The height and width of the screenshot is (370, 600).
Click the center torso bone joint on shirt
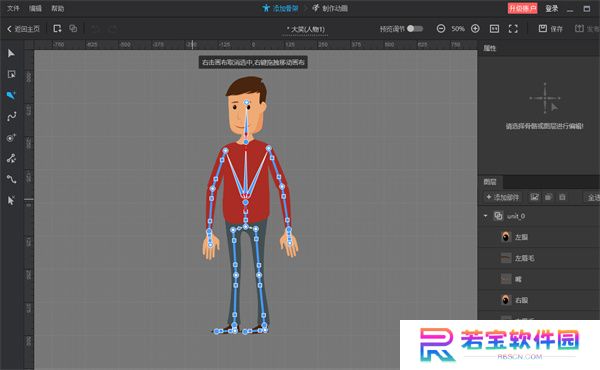(245, 202)
